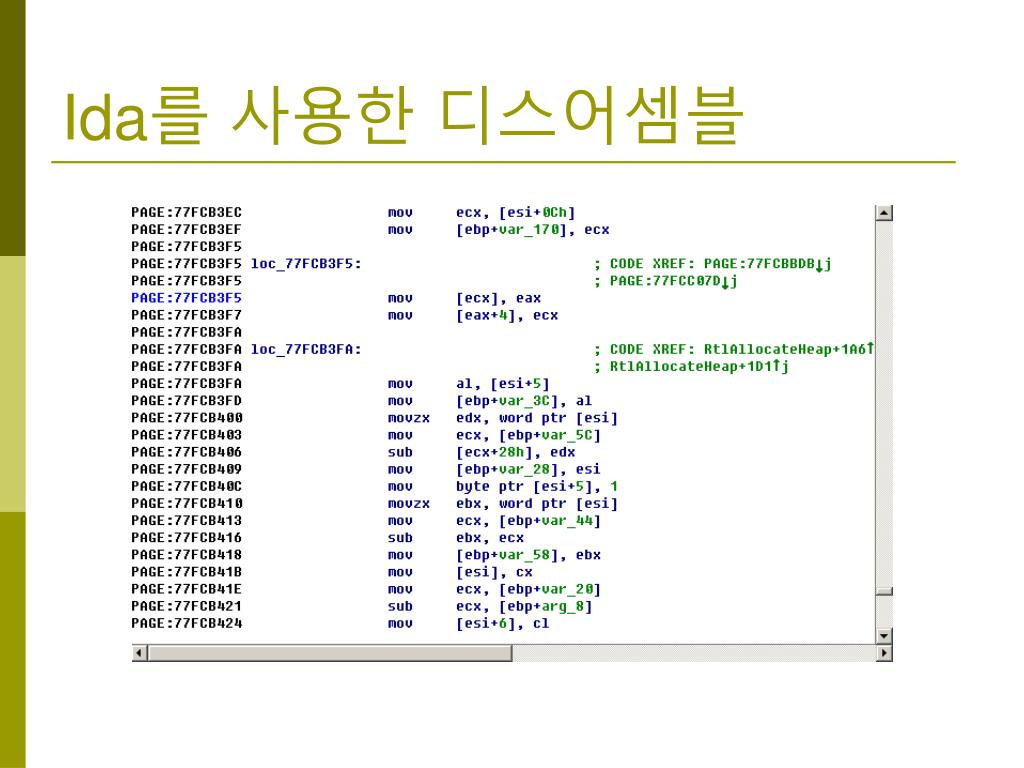This screenshot has height=768, width=1024.
Task: Click operand [ebp+var_58], ebx
Action: click(528, 554)
